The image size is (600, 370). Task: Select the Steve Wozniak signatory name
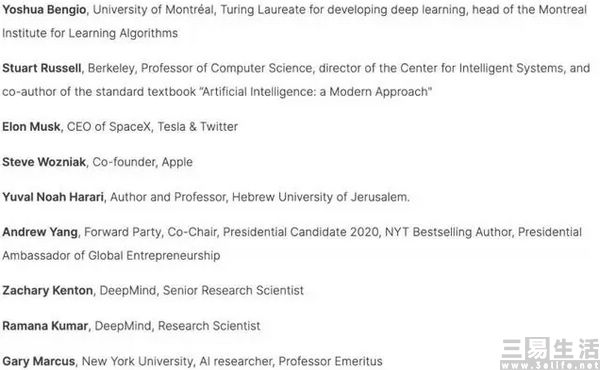44,162
